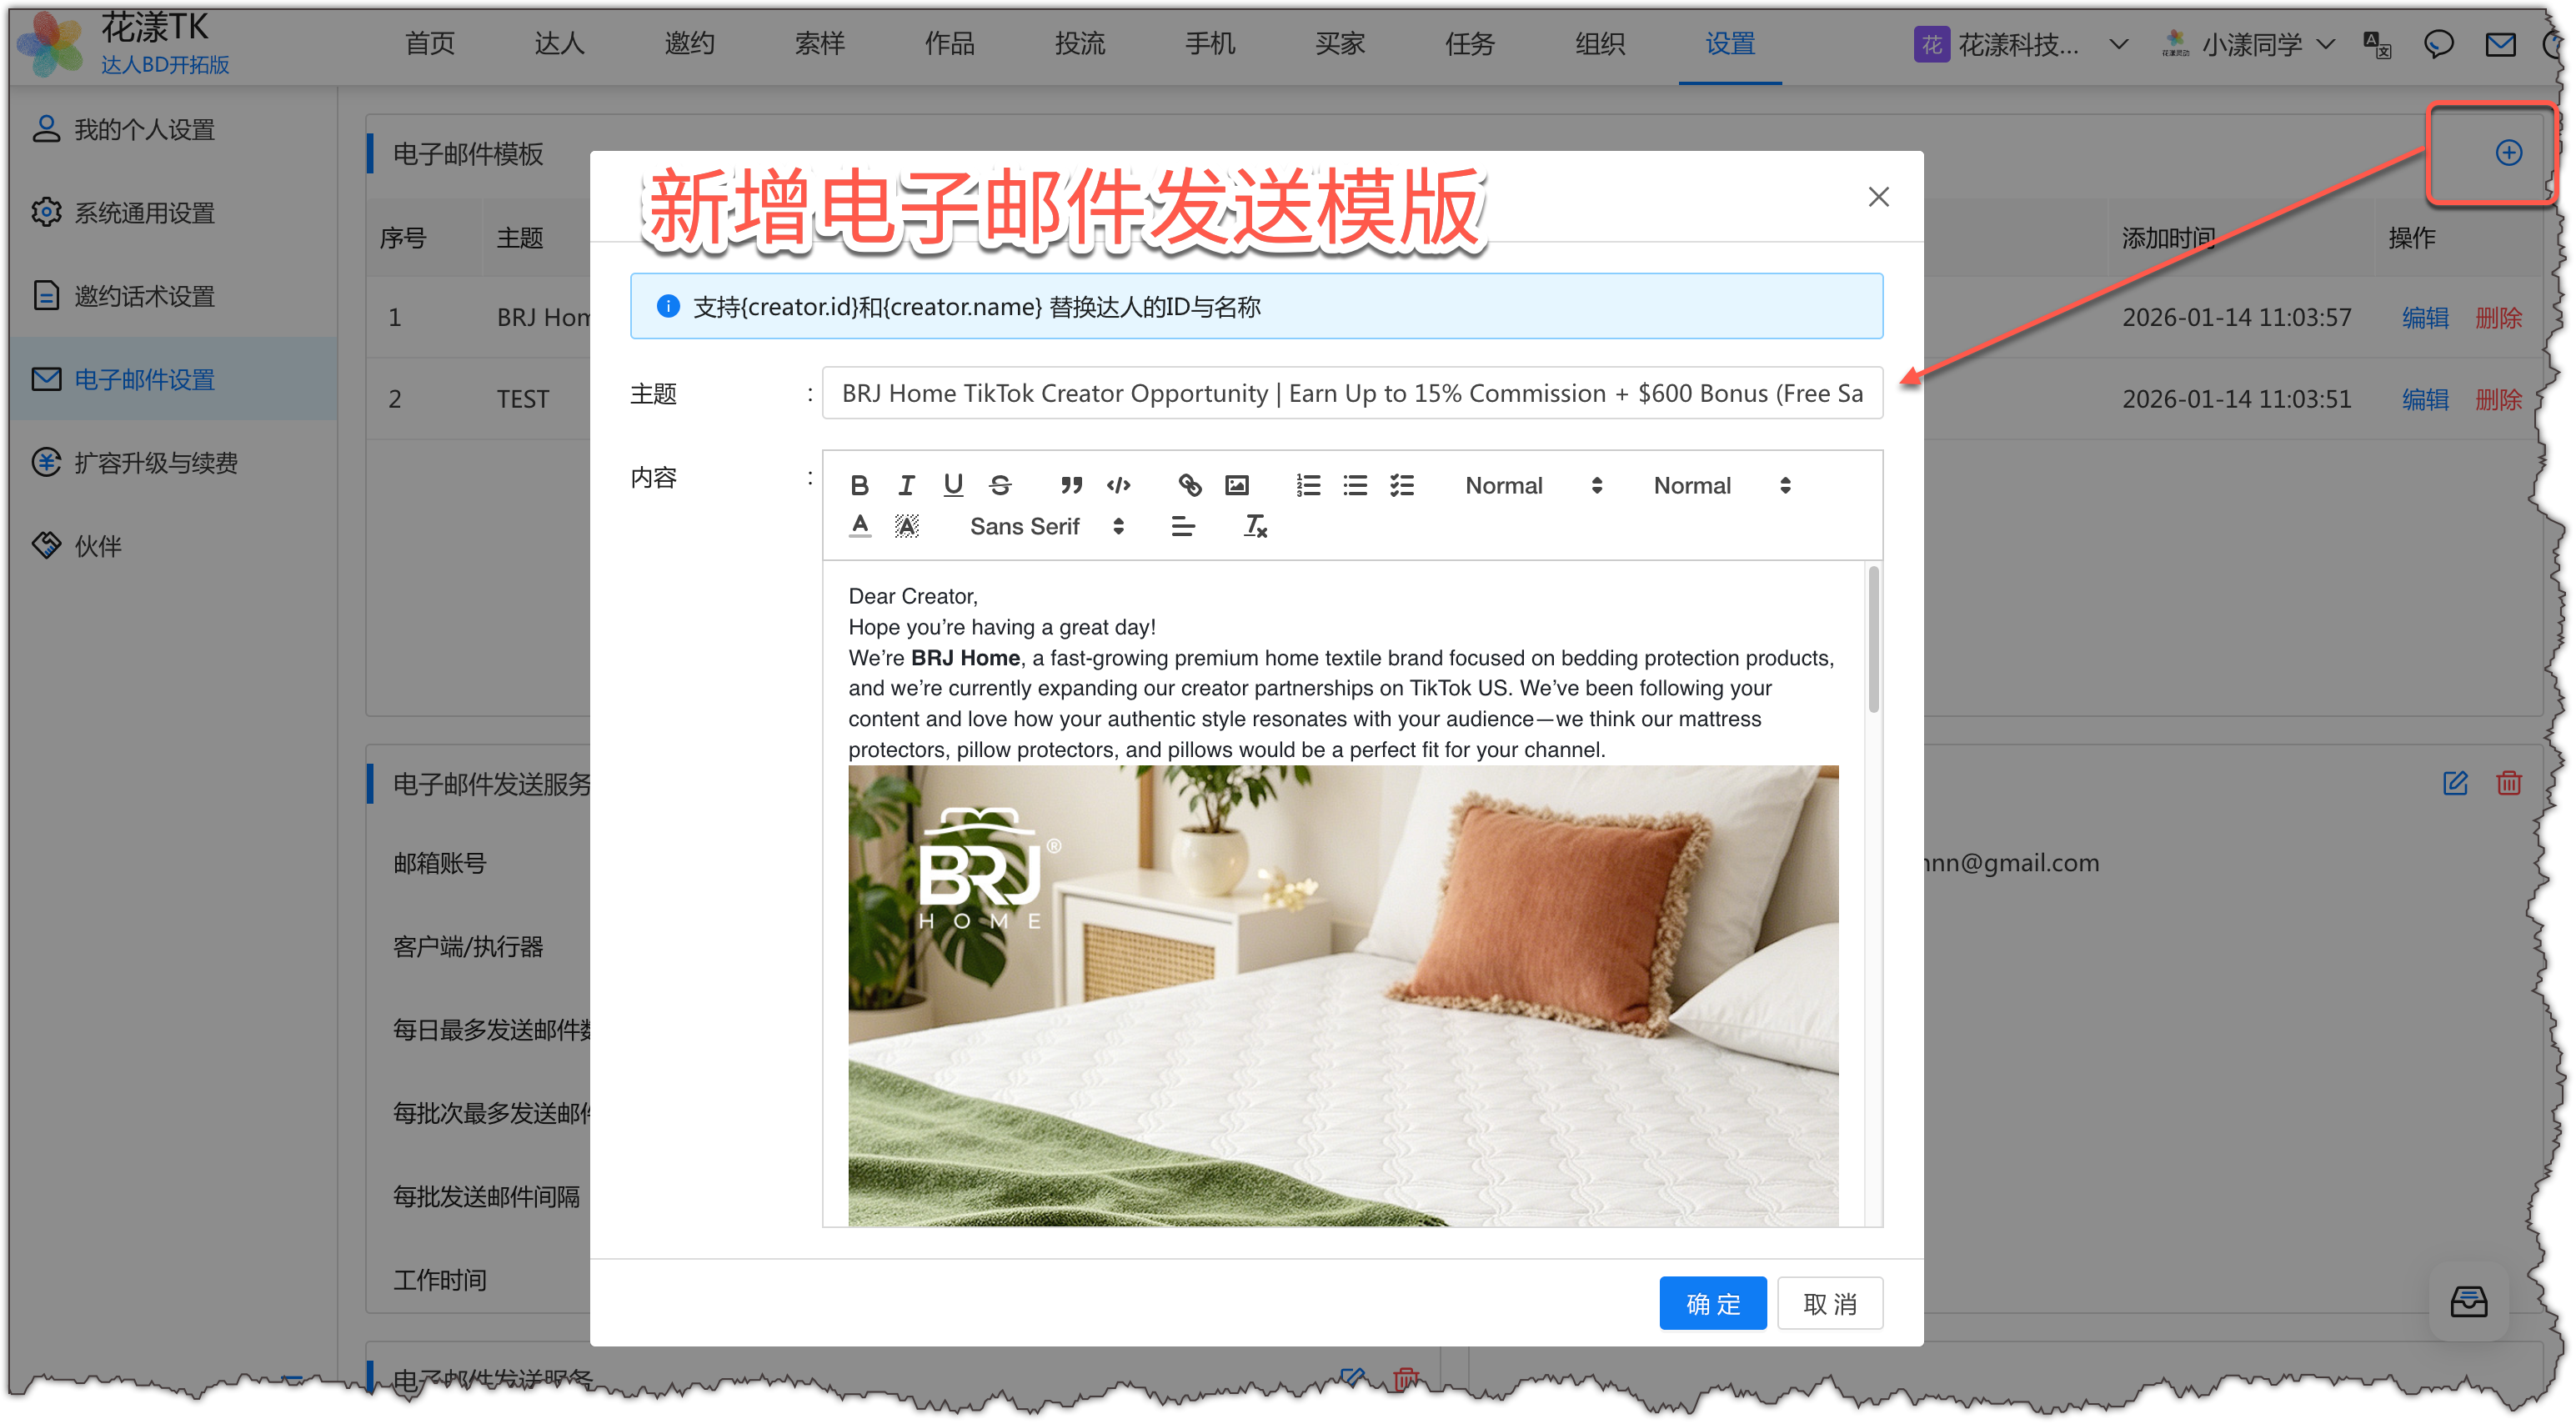
Task: Open the text color picker
Action: pos(859,526)
